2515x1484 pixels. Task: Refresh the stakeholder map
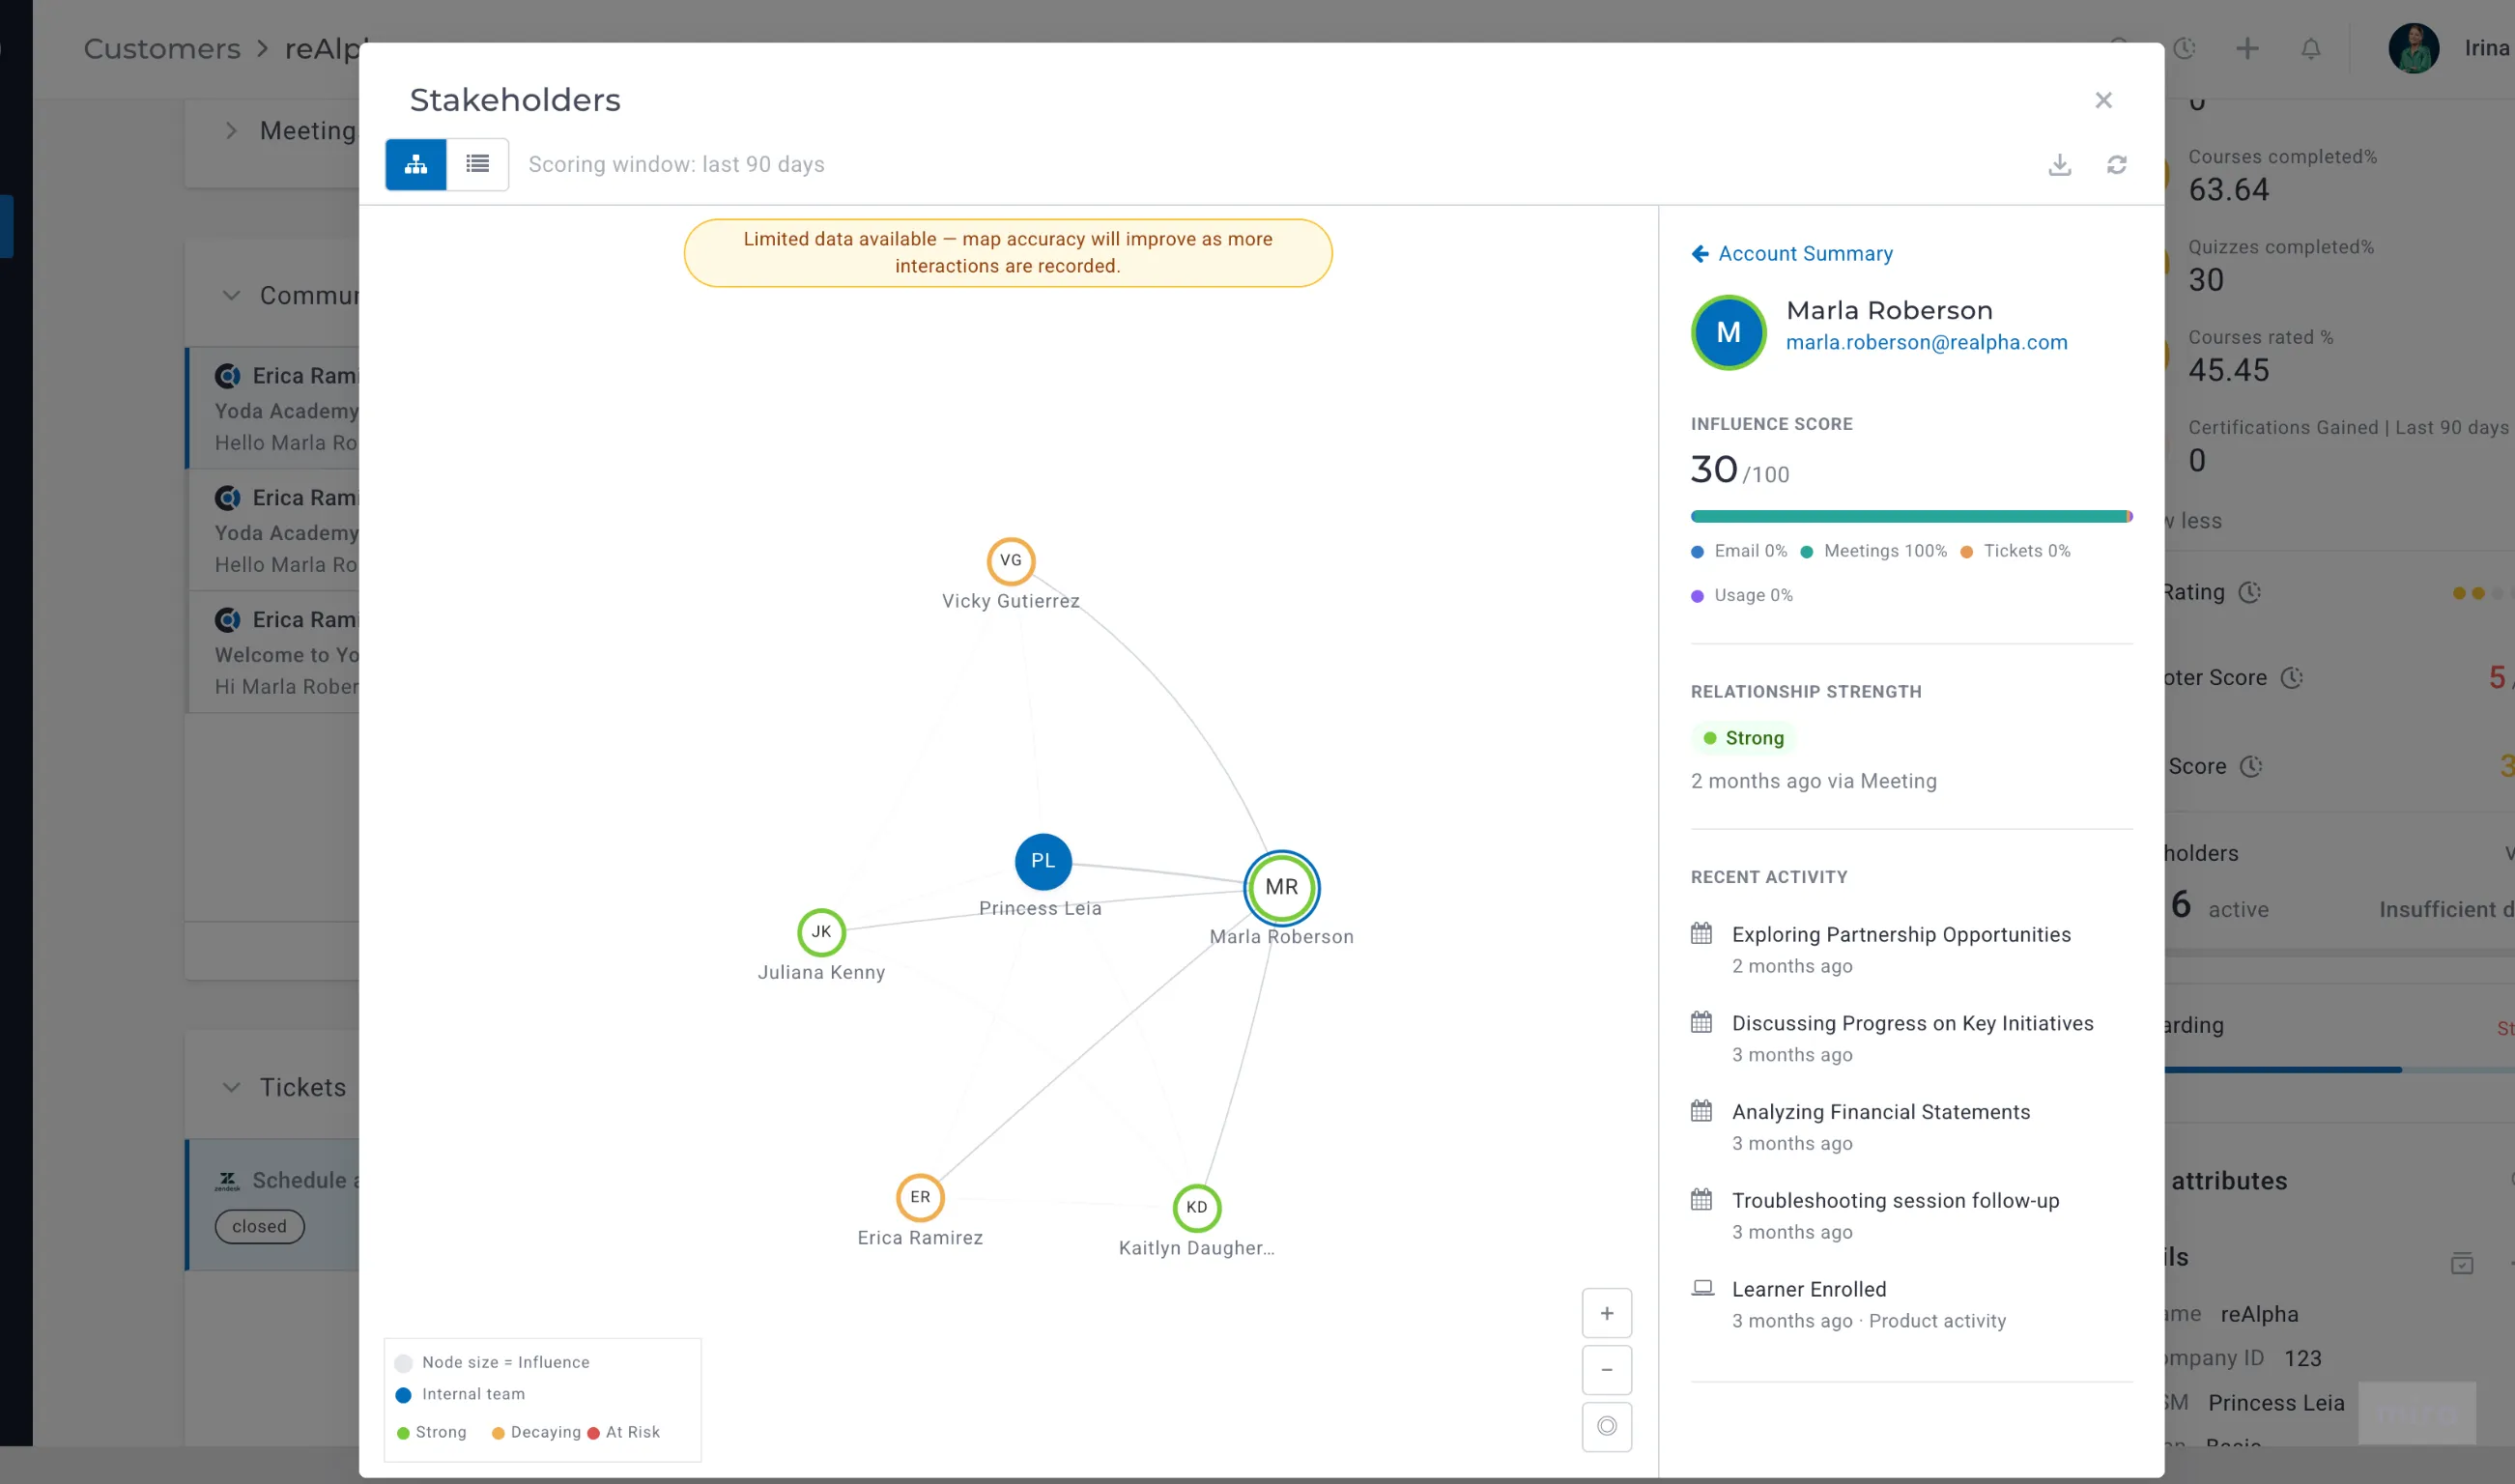pos(2116,164)
